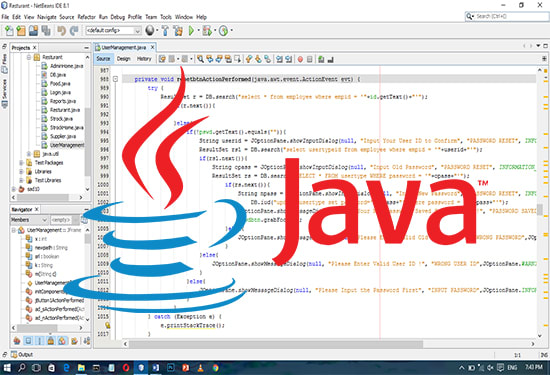The image size is (550, 375).
Task: Click the Open Project toolbar icon
Action: (33, 31)
